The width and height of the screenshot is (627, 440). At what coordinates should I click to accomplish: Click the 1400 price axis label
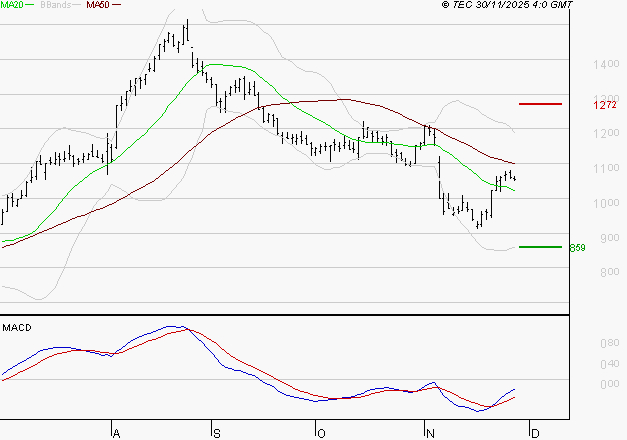(x=606, y=64)
